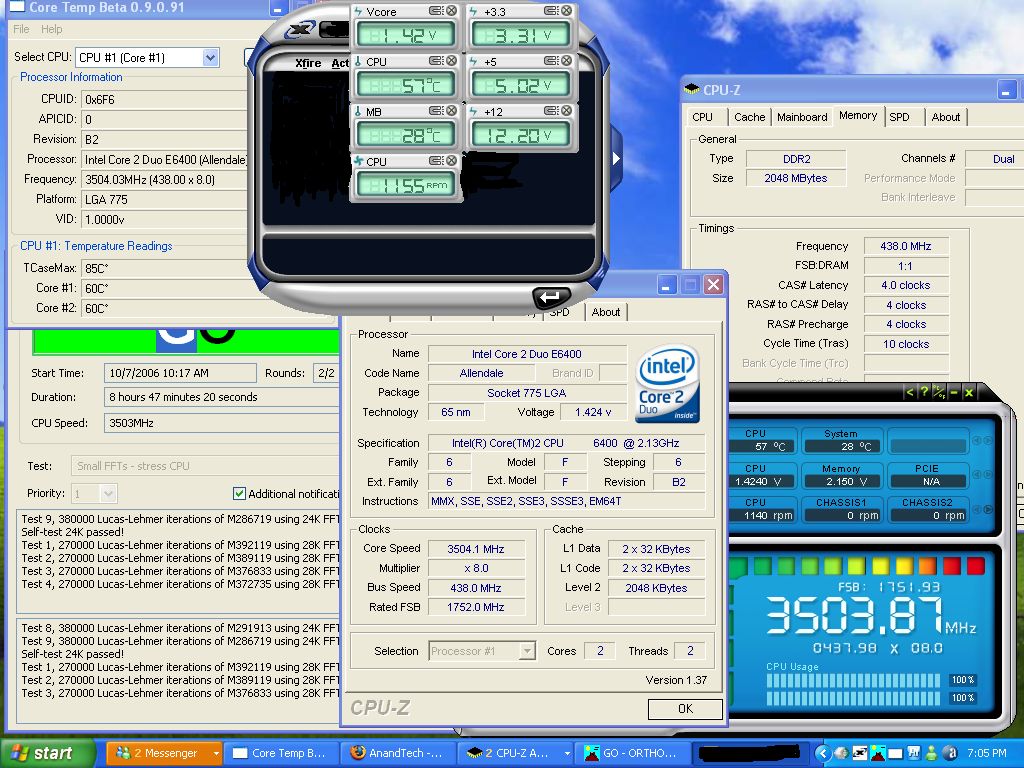Open settings icon on +3.3 sensor widget
The height and width of the screenshot is (768, 1024).
(x=551, y=11)
